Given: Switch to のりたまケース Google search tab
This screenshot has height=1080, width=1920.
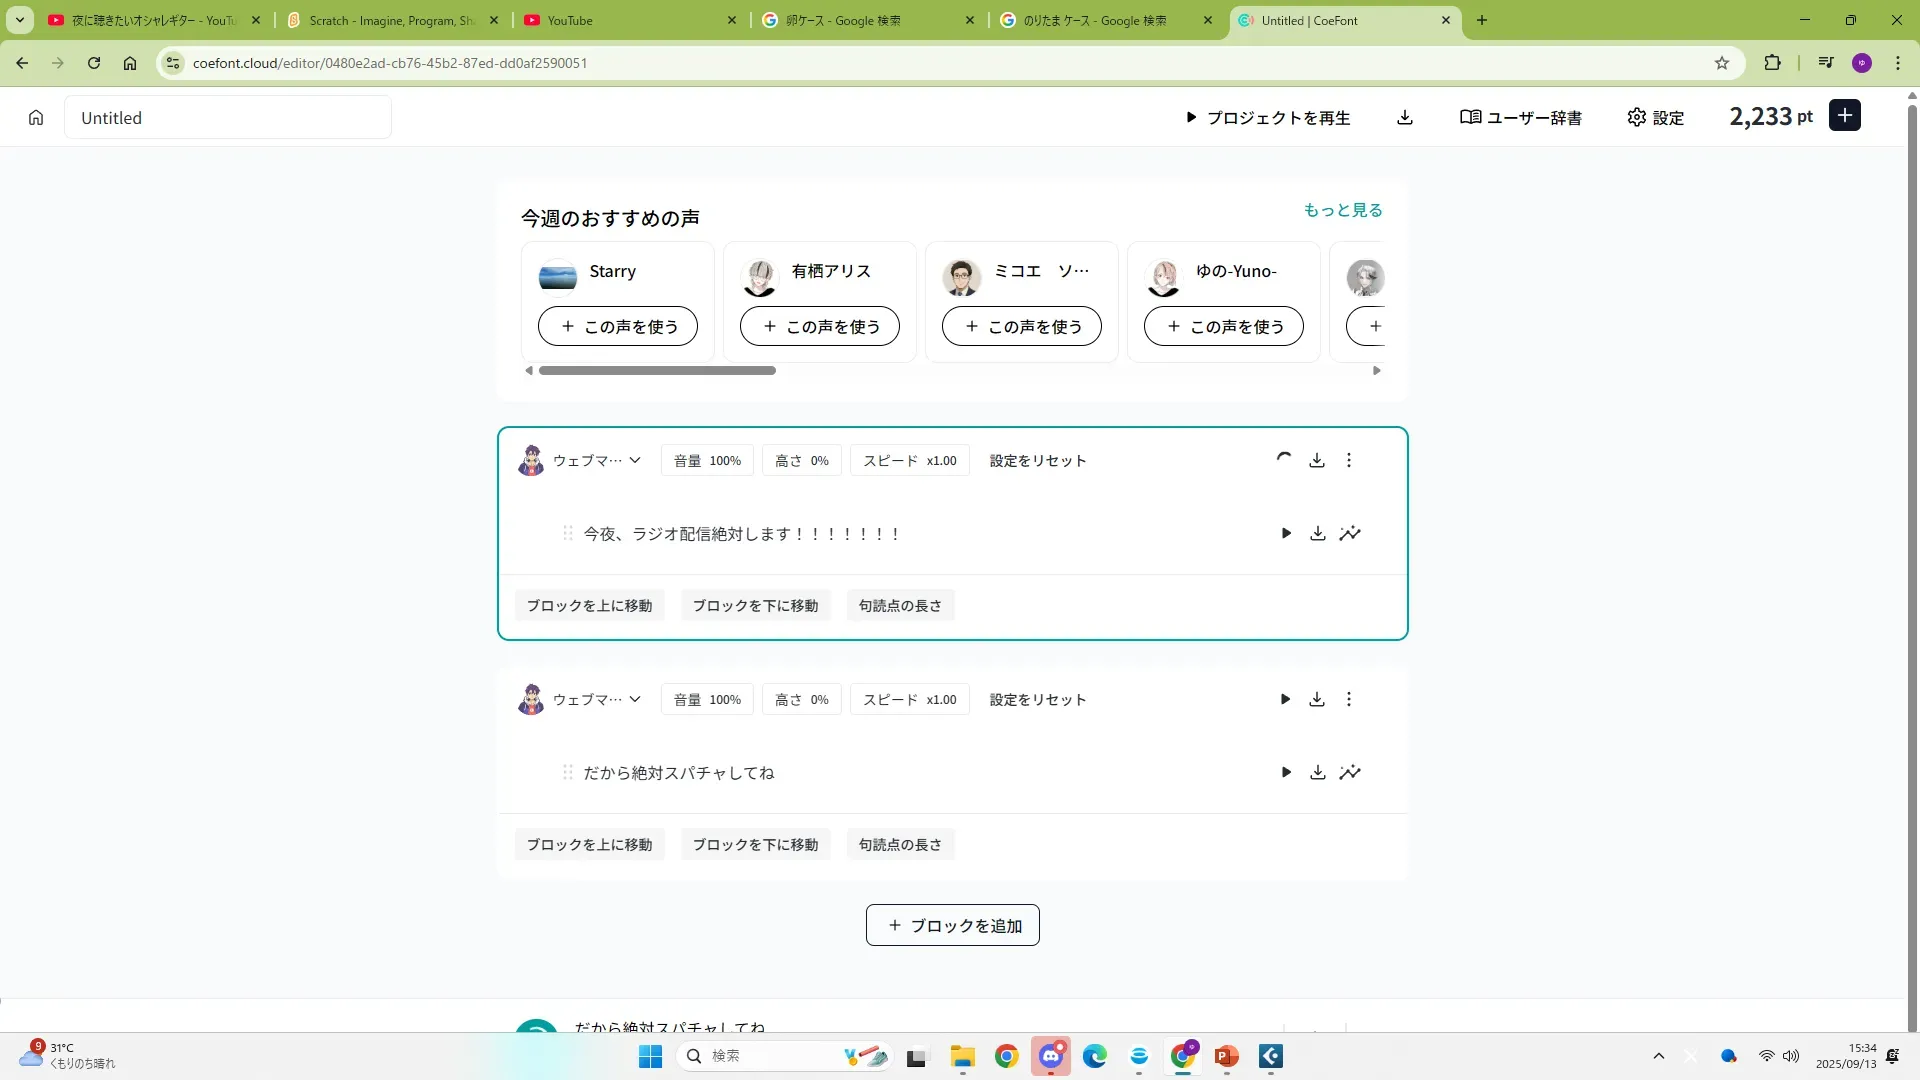Looking at the screenshot, I should (1094, 20).
